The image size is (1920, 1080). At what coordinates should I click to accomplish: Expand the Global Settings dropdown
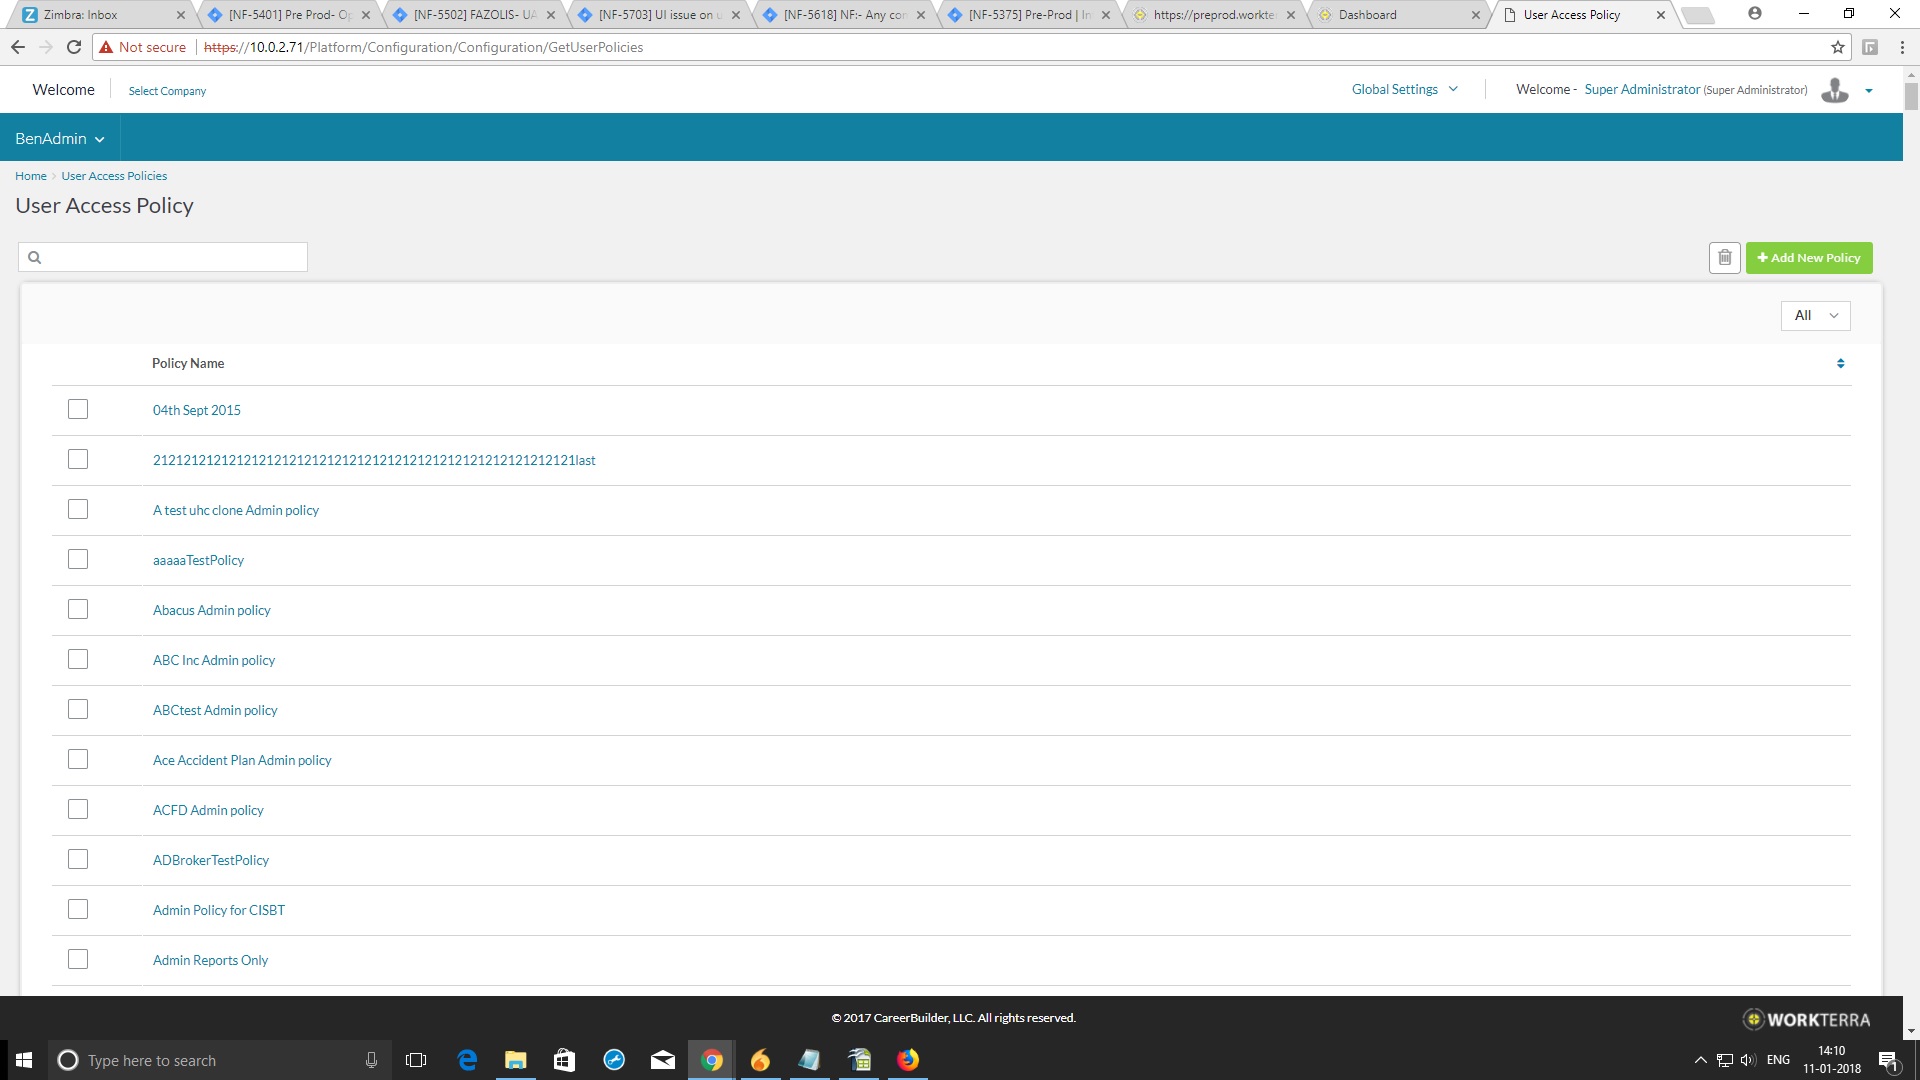click(x=1404, y=90)
